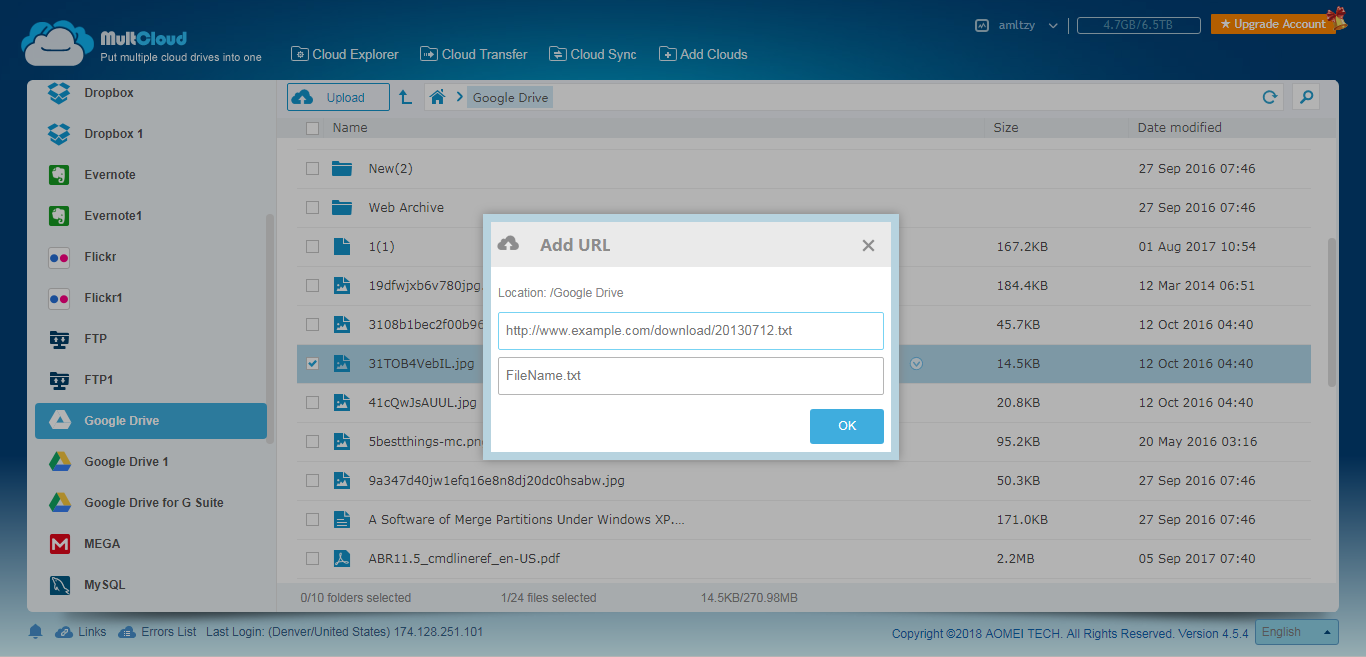Close the Add URL dialog
The width and height of the screenshot is (1366, 657).
868,245
